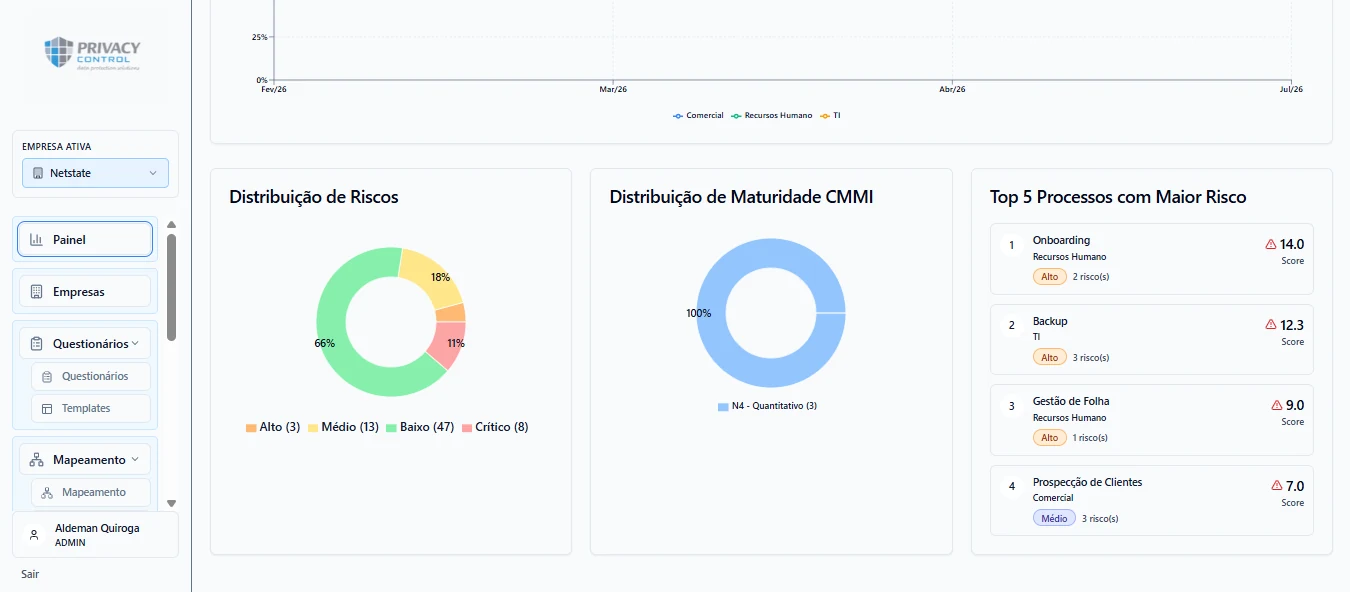Toggle the Recursos Humano series in legend

pyautogui.click(x=772, y=116)
